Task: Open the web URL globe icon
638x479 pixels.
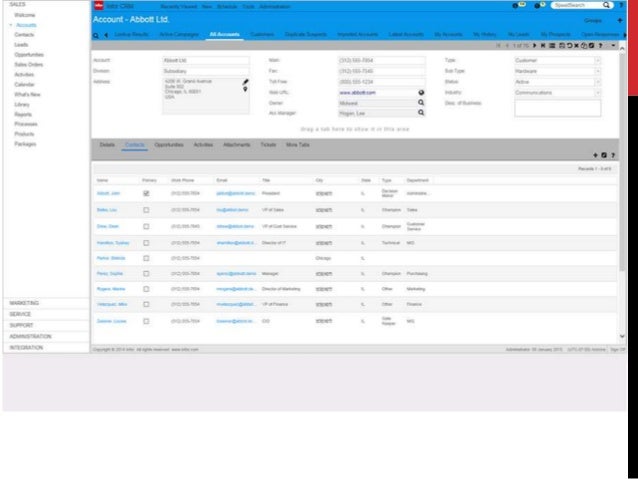Action: 421,92
